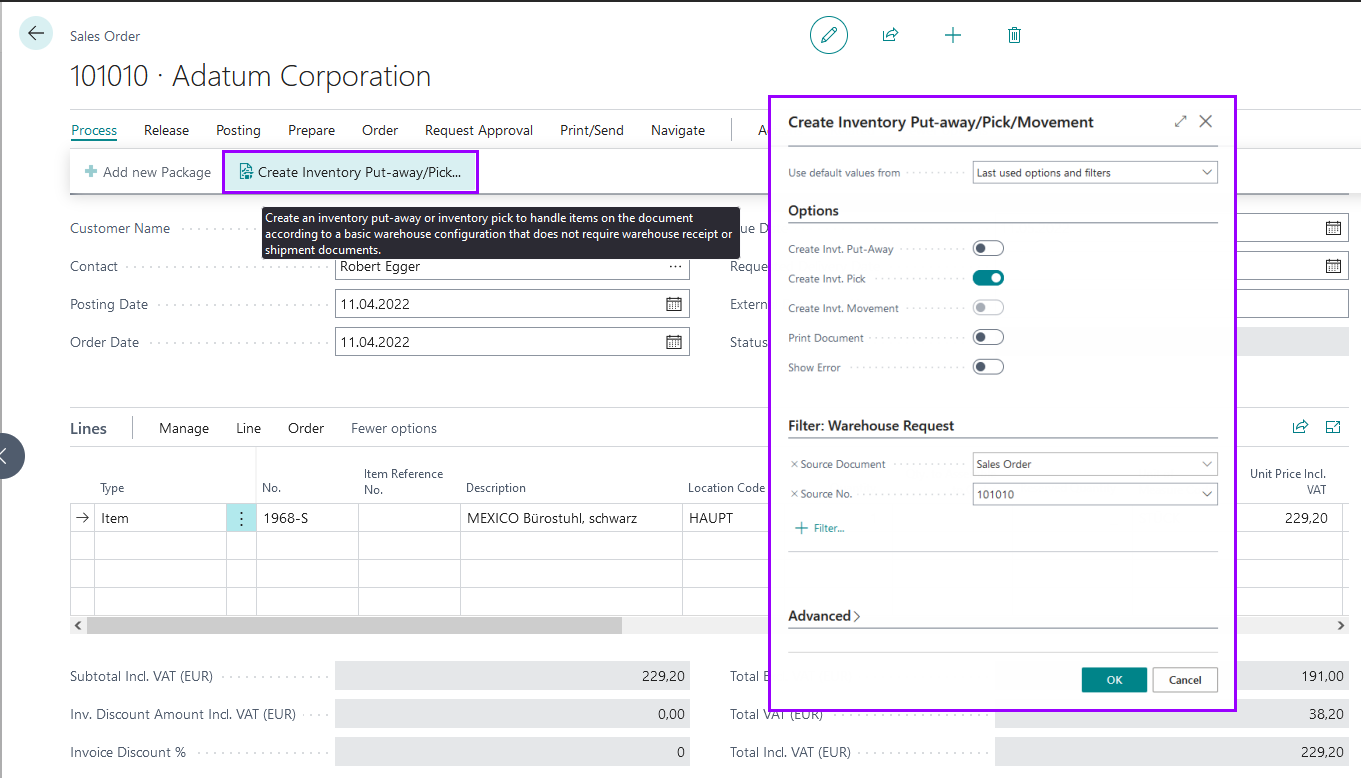Open the Order menu in Lines
This screenshot has height=778, width=1361.
point(306,428)
